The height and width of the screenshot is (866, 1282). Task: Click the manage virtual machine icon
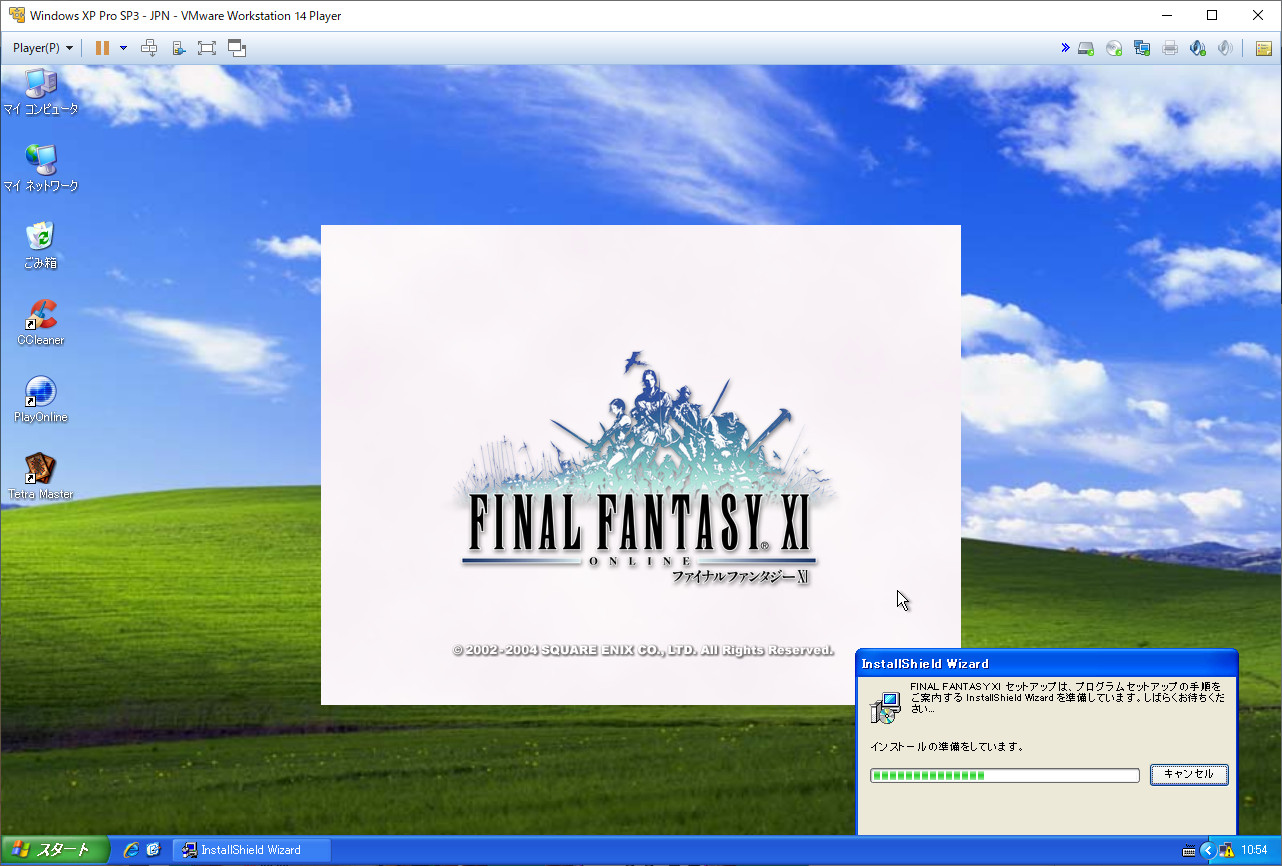point(178,48)
